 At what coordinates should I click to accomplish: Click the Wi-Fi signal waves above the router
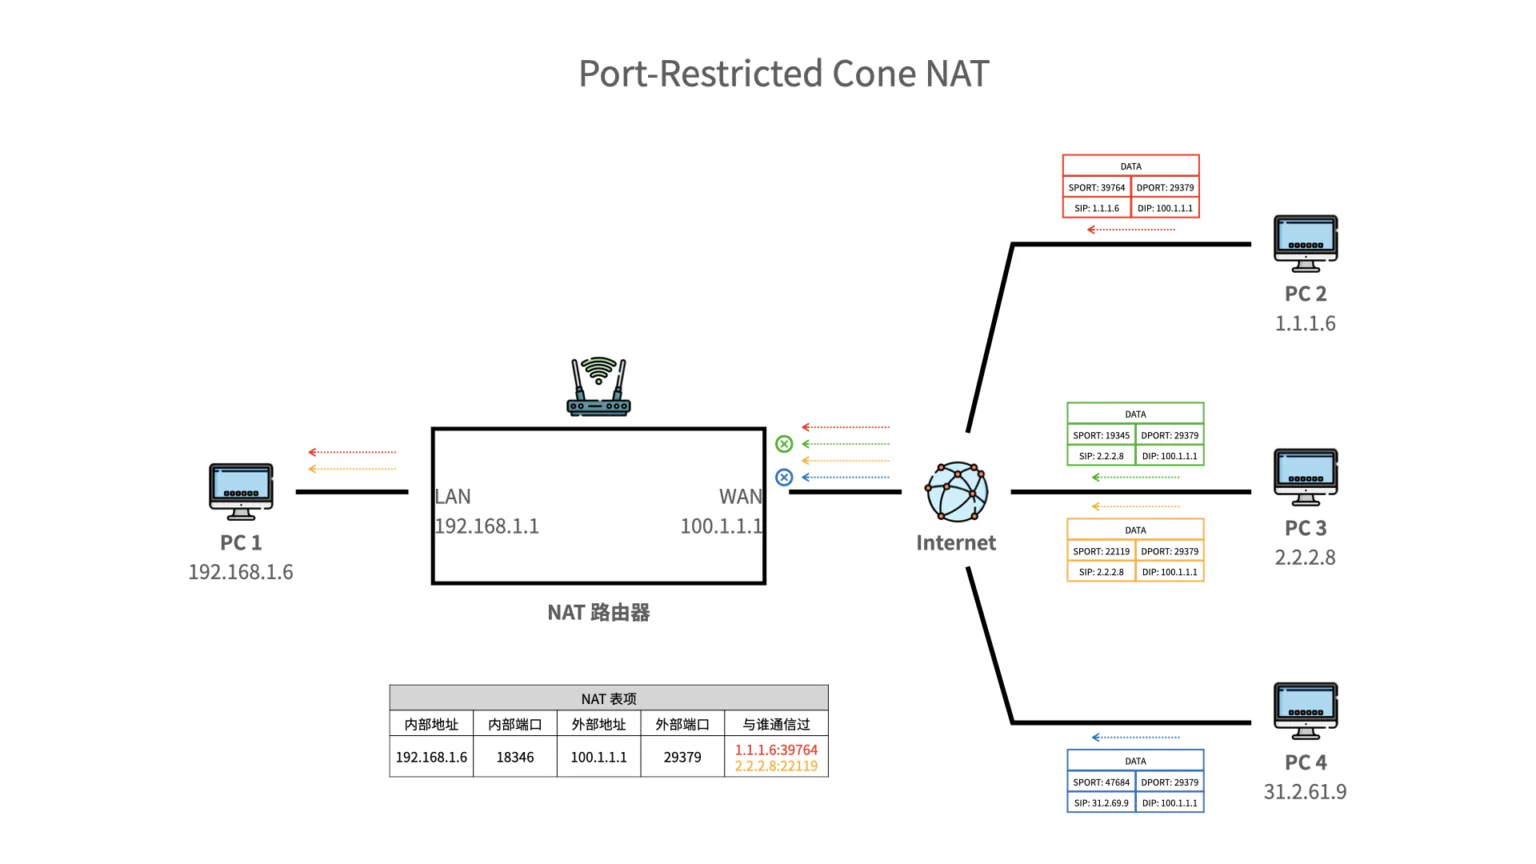(598, 367)
